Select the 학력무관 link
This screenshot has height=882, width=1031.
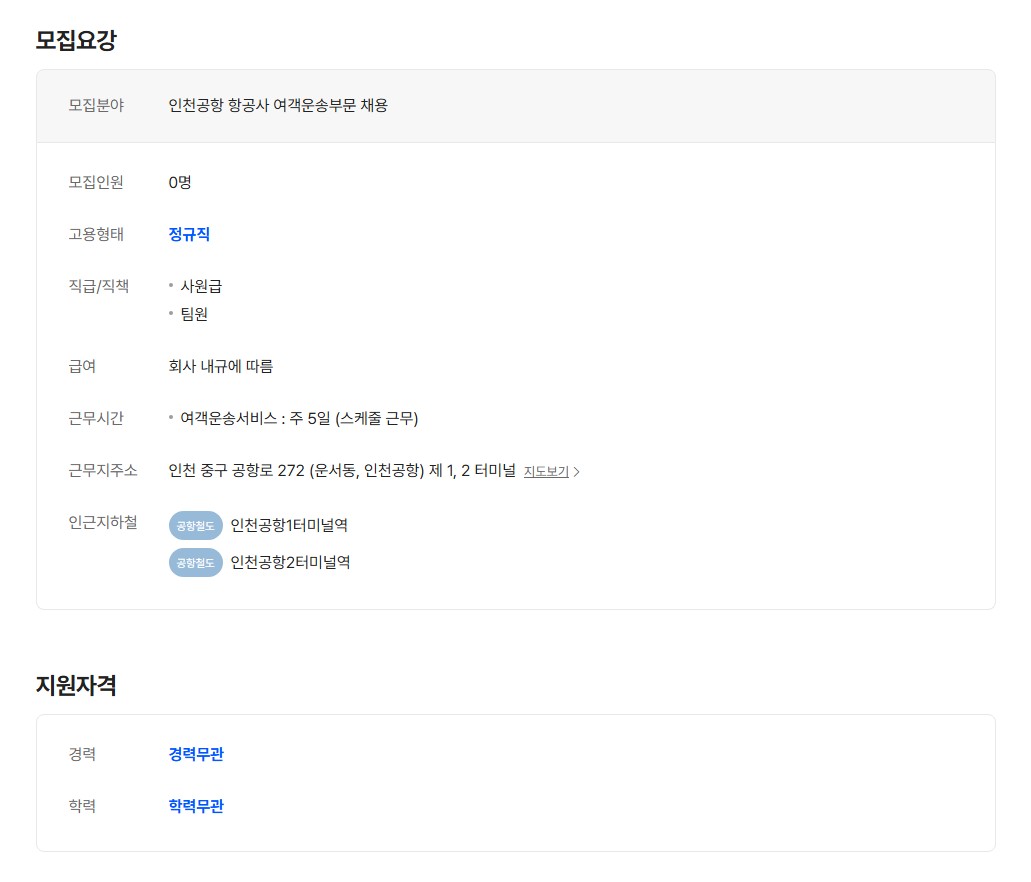tap(196, 806)
